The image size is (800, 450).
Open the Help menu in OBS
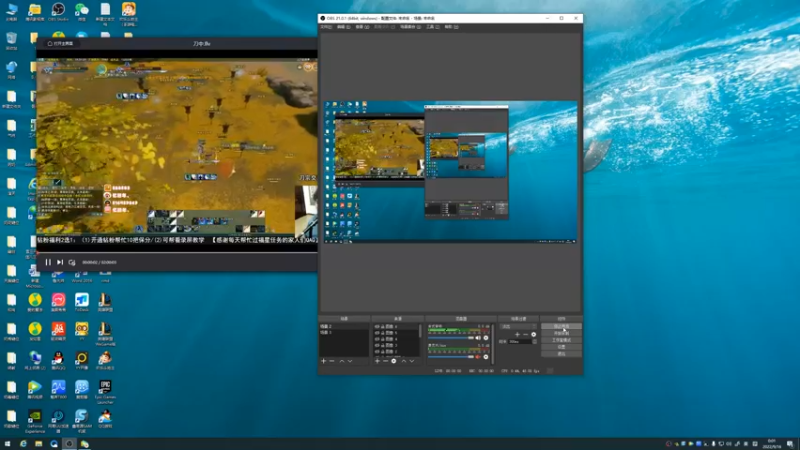pos(451,27)
